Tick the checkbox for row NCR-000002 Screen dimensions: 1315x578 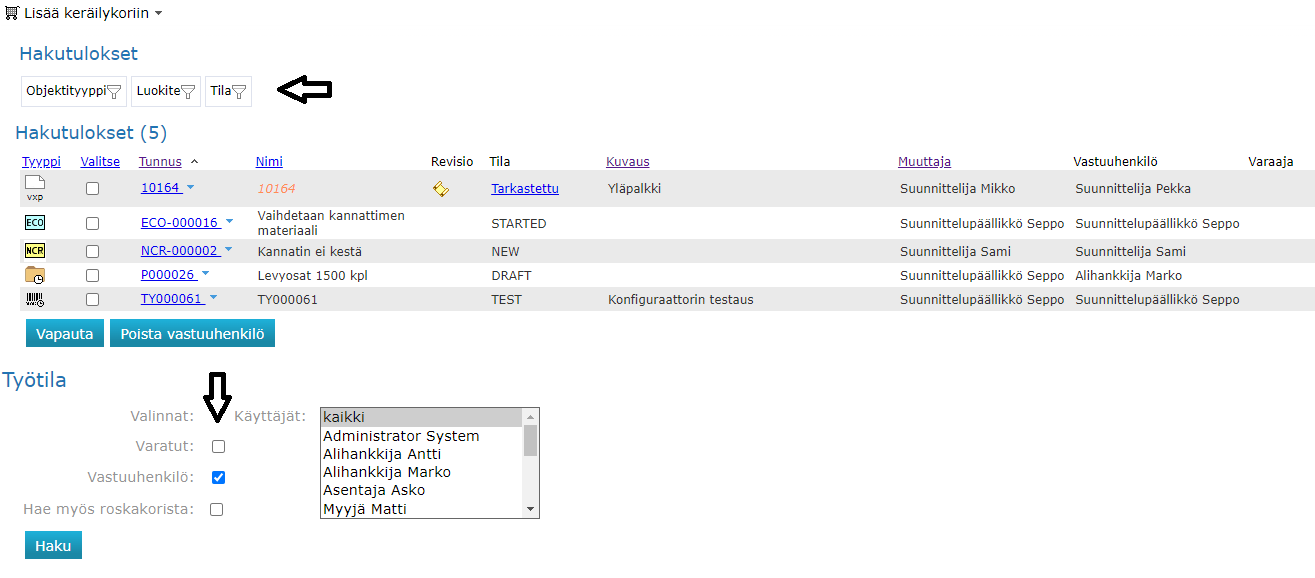point(92,251)
